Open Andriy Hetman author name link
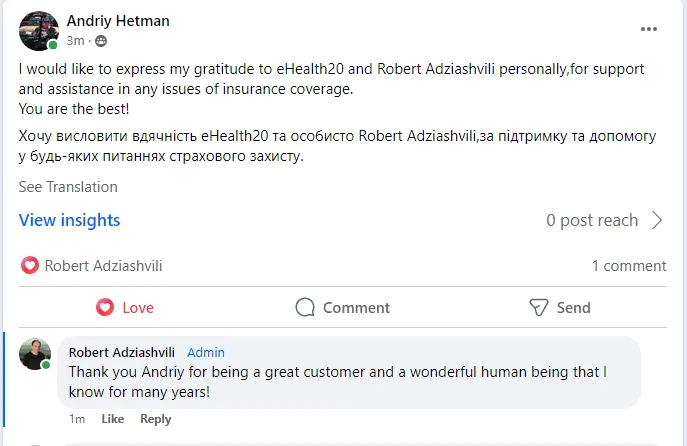This screenshot has height=446, width=687. (x=118, y=20)
